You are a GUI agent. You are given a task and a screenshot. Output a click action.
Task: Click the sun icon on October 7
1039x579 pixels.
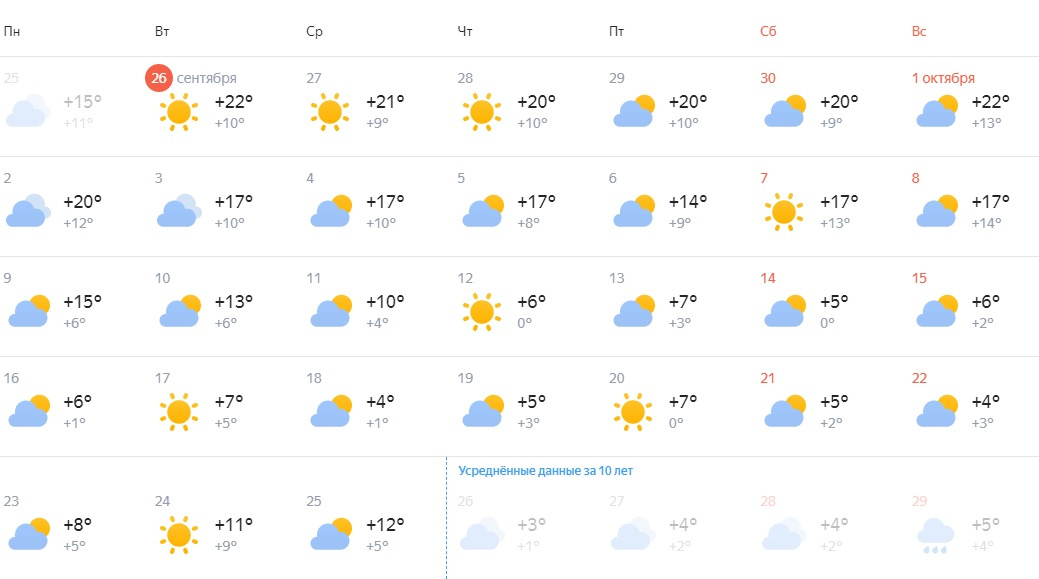784,212
